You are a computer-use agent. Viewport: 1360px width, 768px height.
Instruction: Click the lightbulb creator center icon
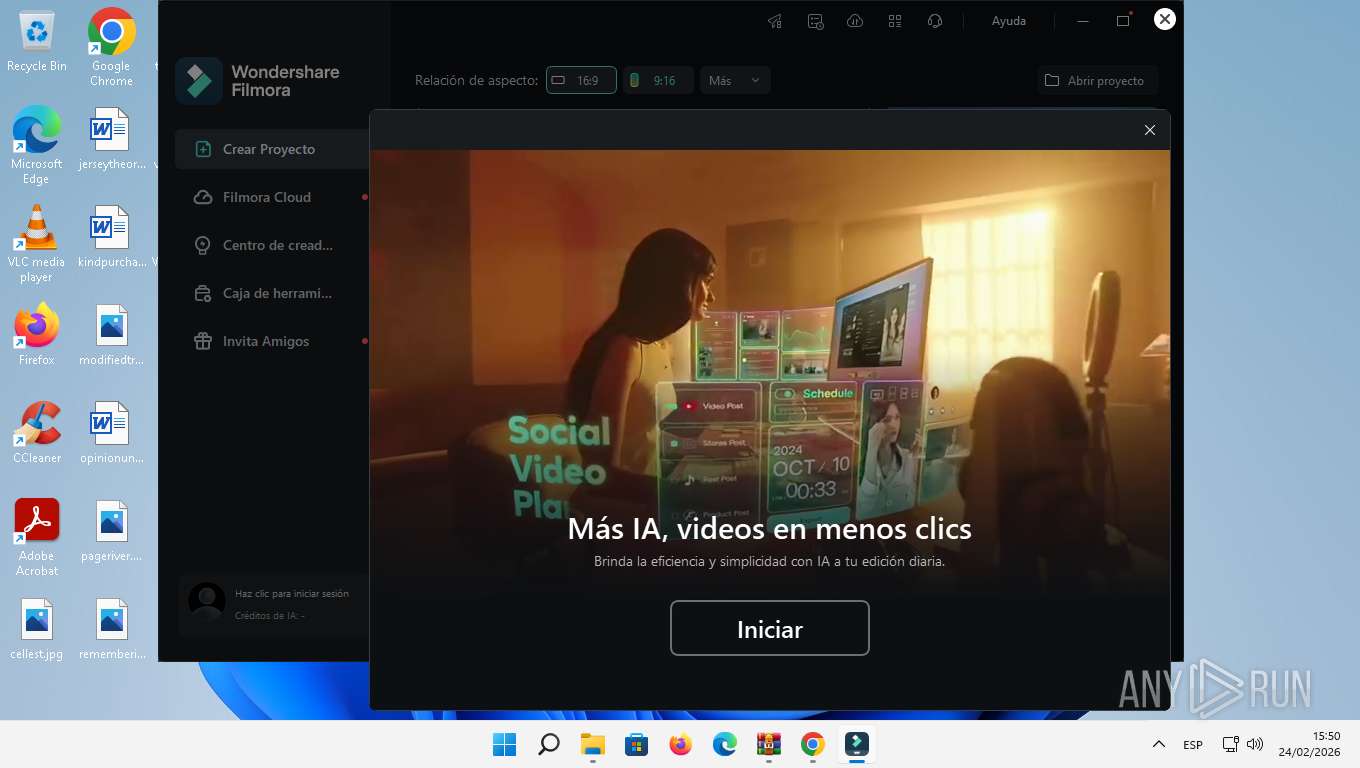203,245
